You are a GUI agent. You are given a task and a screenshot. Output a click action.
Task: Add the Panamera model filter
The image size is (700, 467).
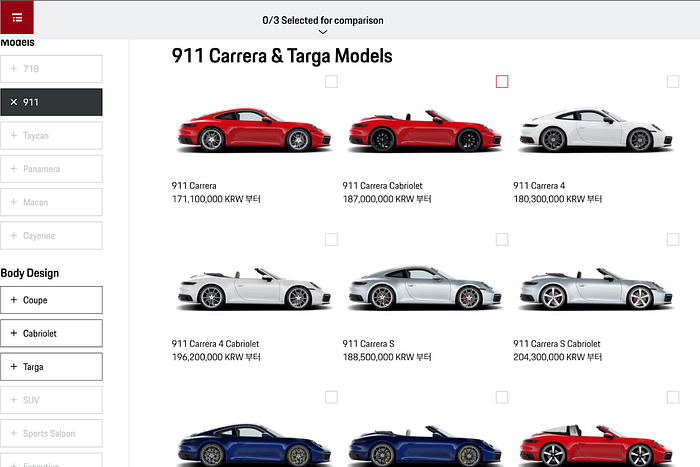[51, 169]
